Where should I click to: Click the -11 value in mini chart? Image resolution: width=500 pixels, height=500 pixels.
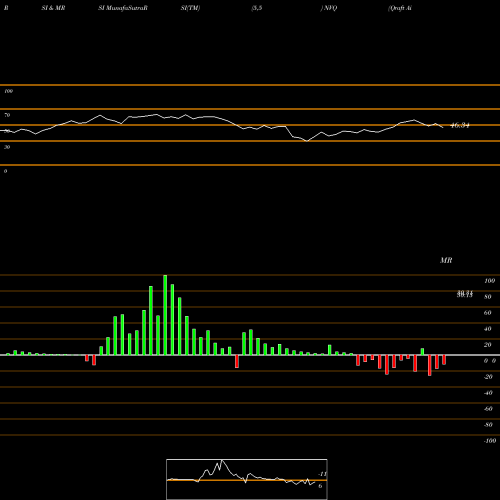point(322,474)
